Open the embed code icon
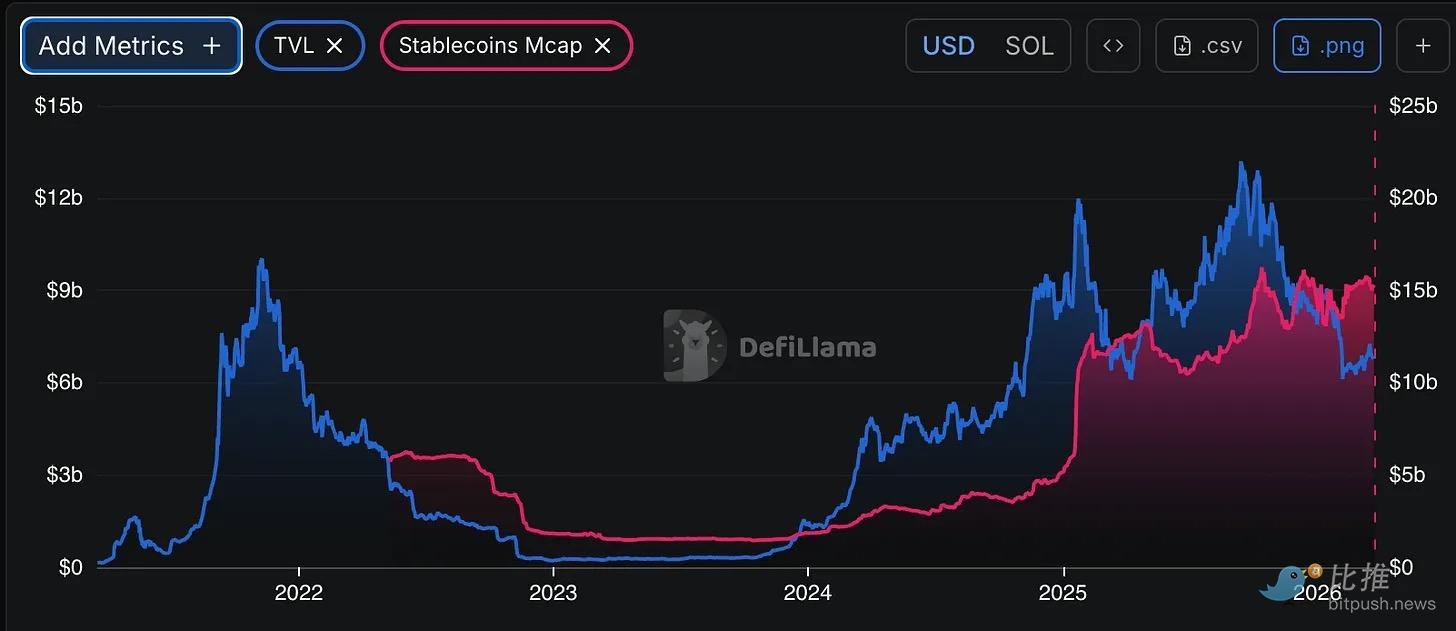This screenshot has height=631, width=1456. click(1113, 46)
